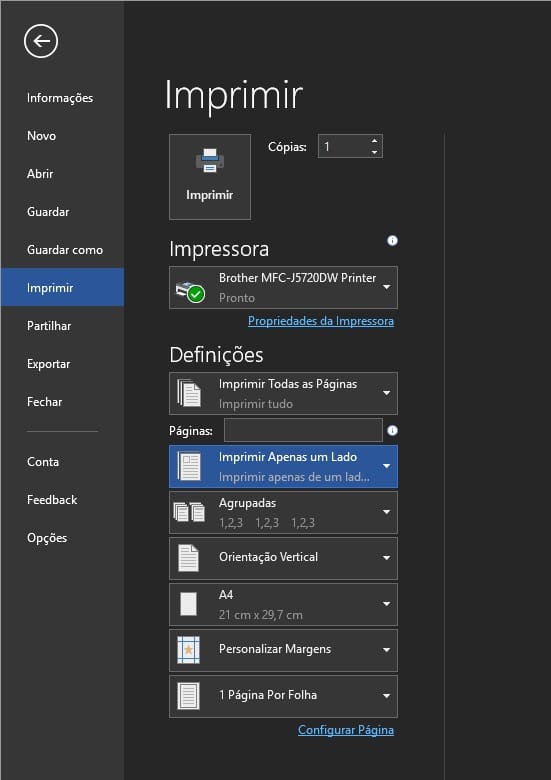This screenshot has height=780, width=551.
Task: Click the printer icon Imprimir button
Action: pyautogui.click(x=210, y=177)
